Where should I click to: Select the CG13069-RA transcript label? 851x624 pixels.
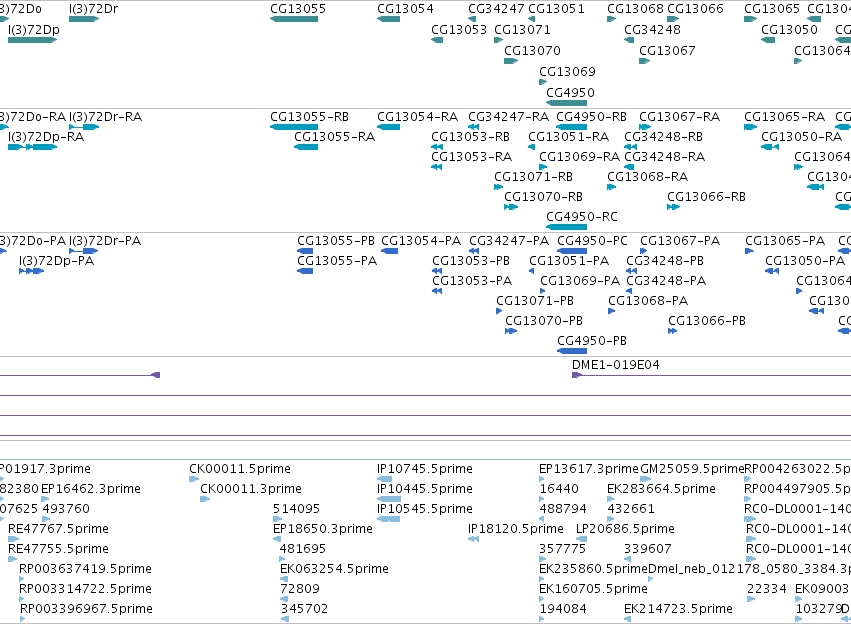pos(579,157)
